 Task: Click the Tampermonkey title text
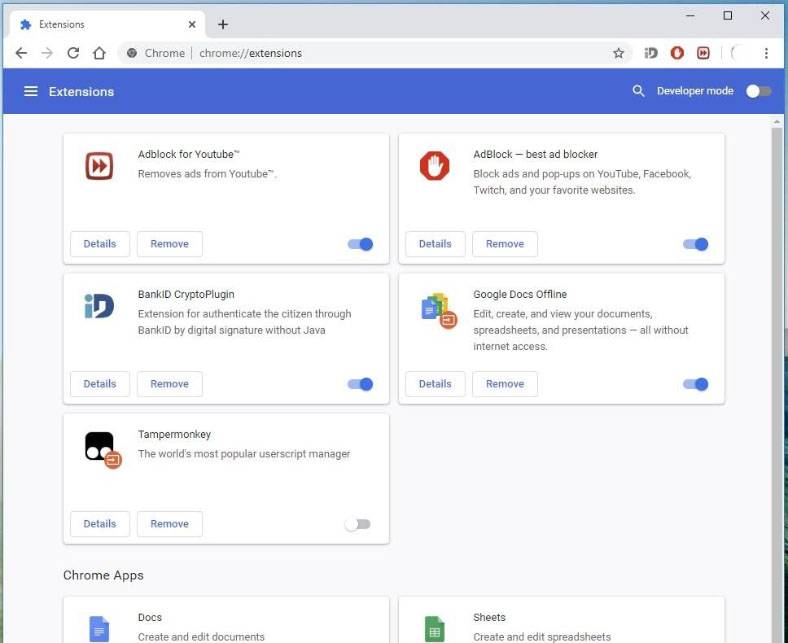(x=174, y=434)
